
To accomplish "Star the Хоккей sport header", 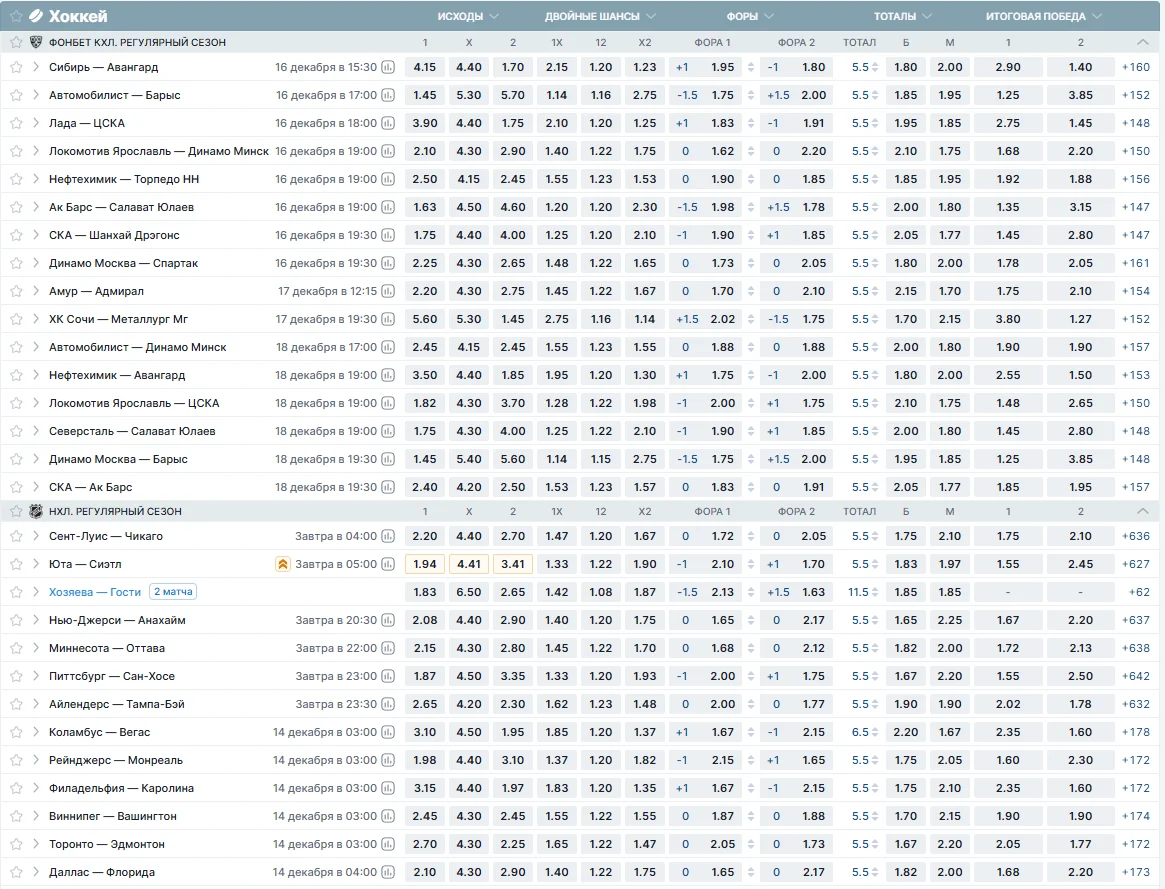I will coord(16,16).
